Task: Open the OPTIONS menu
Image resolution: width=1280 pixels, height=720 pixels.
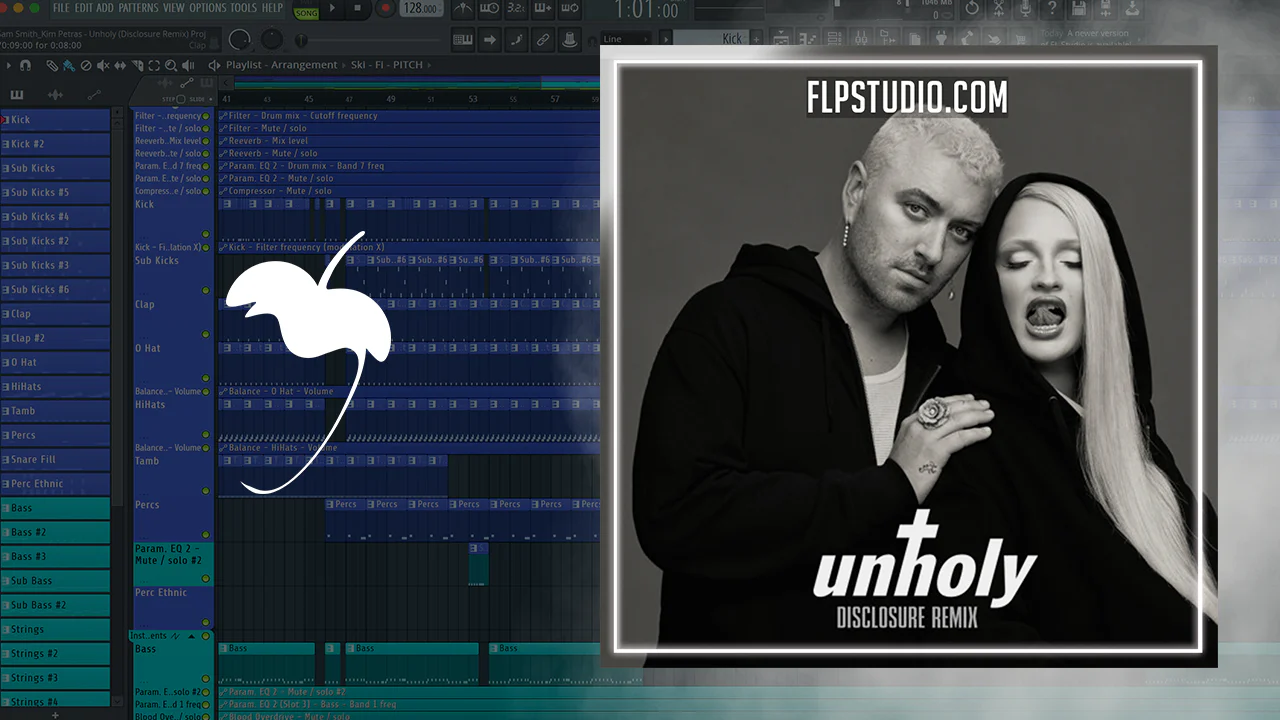Action: pos(208,8)
